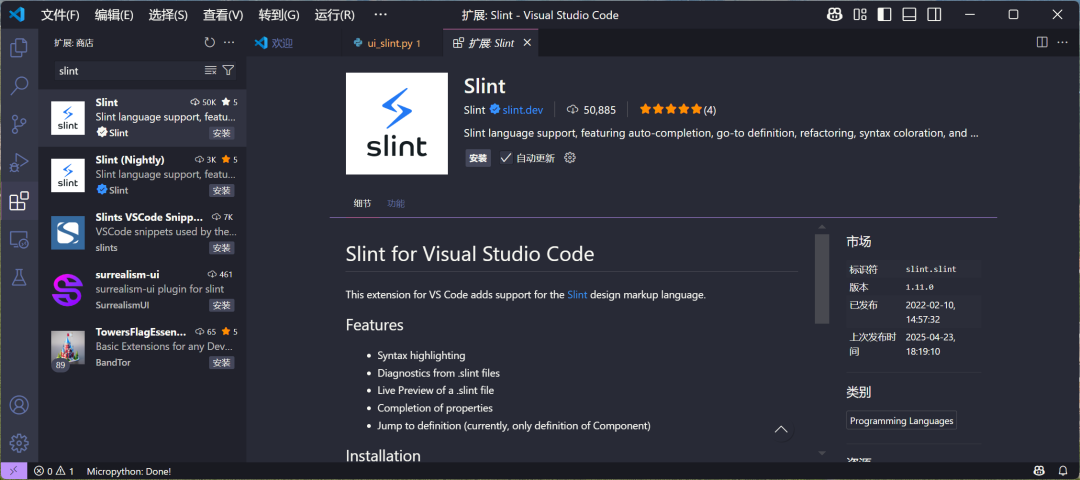Open the Explorer view in activity bar
The width and height of the screenshot is (1080, 480).
(x=19, y=48)
